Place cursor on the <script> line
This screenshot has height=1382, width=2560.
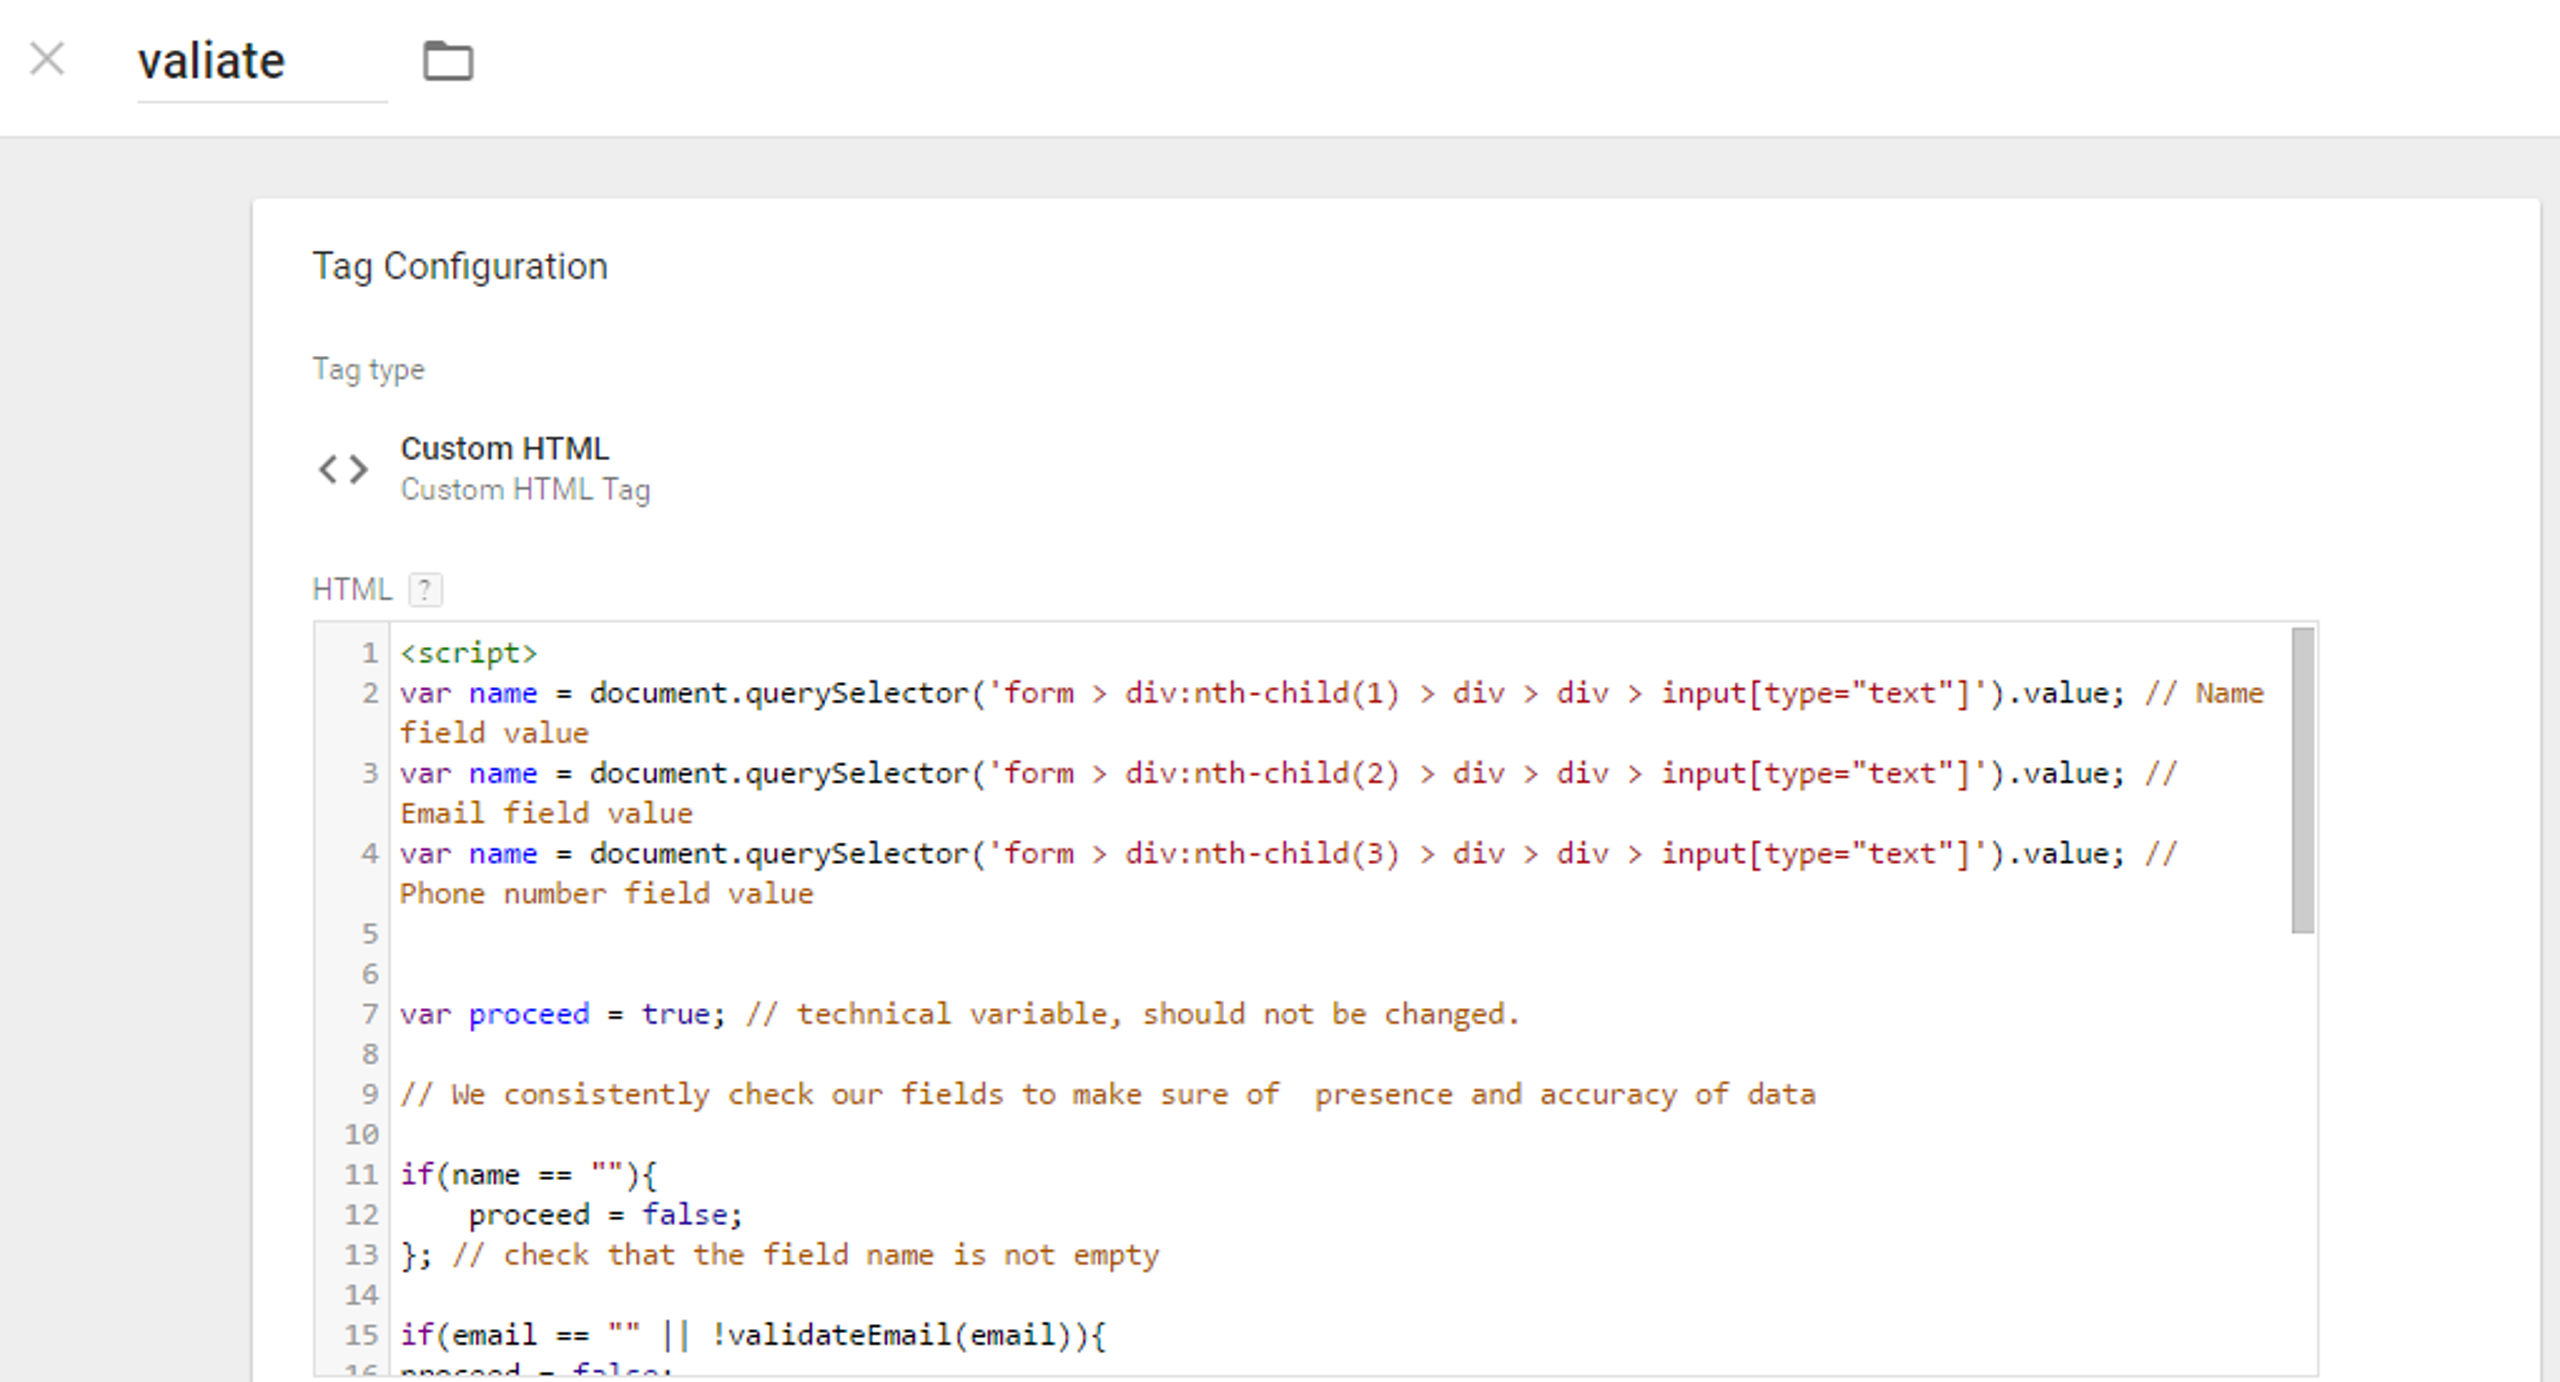click(x=468, y=653)
